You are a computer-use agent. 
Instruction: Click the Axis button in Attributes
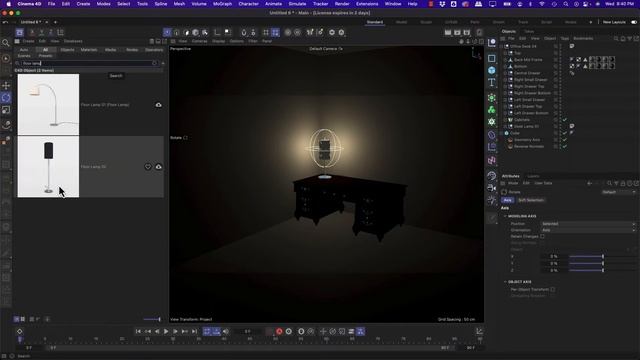[507, 200]
